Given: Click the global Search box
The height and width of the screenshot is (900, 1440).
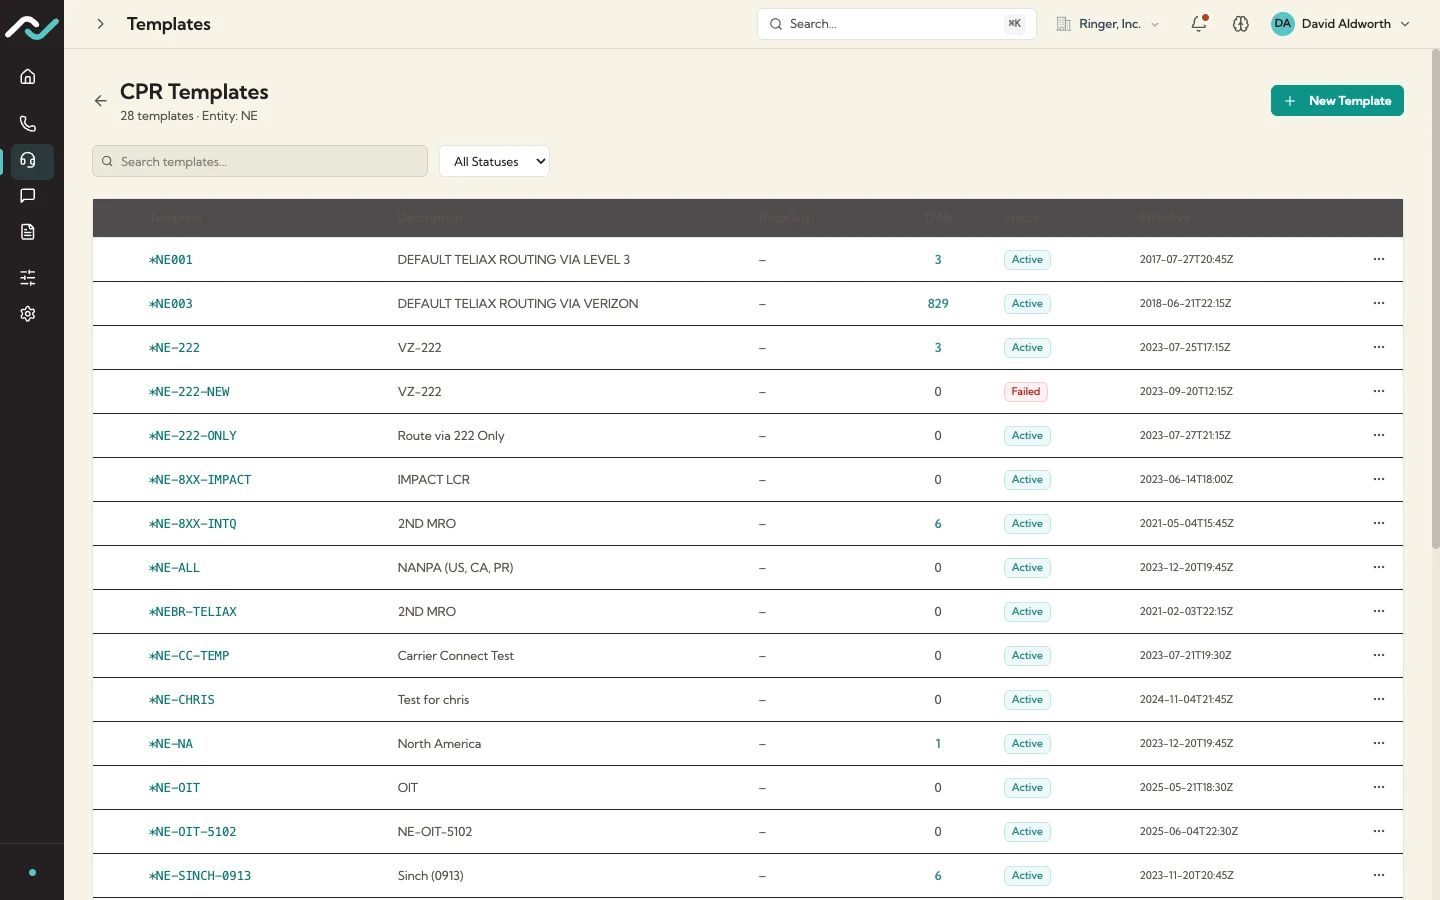Looking at the screenshot, I should pos(897,24).
